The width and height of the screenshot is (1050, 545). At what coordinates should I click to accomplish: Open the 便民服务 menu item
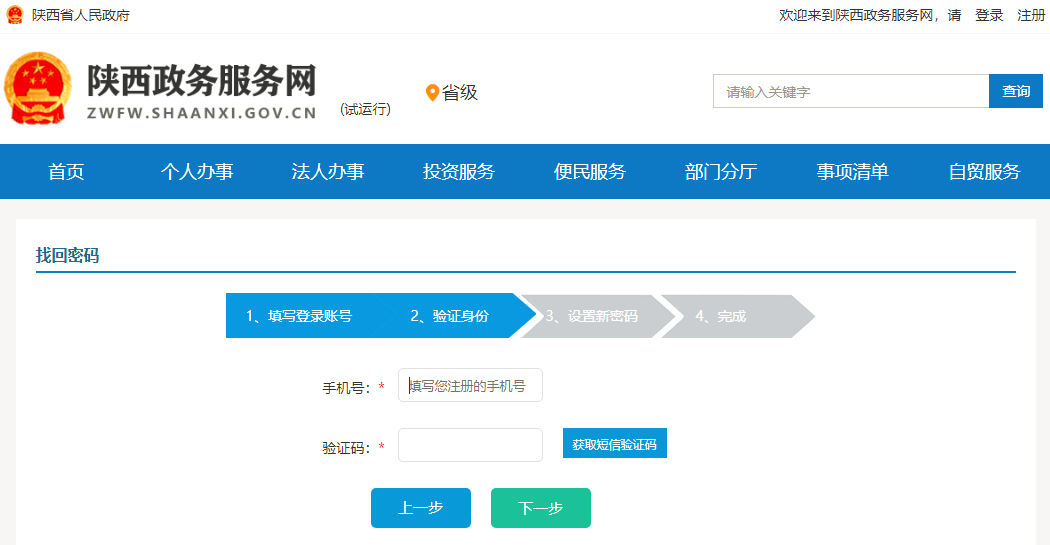(590, 172)
